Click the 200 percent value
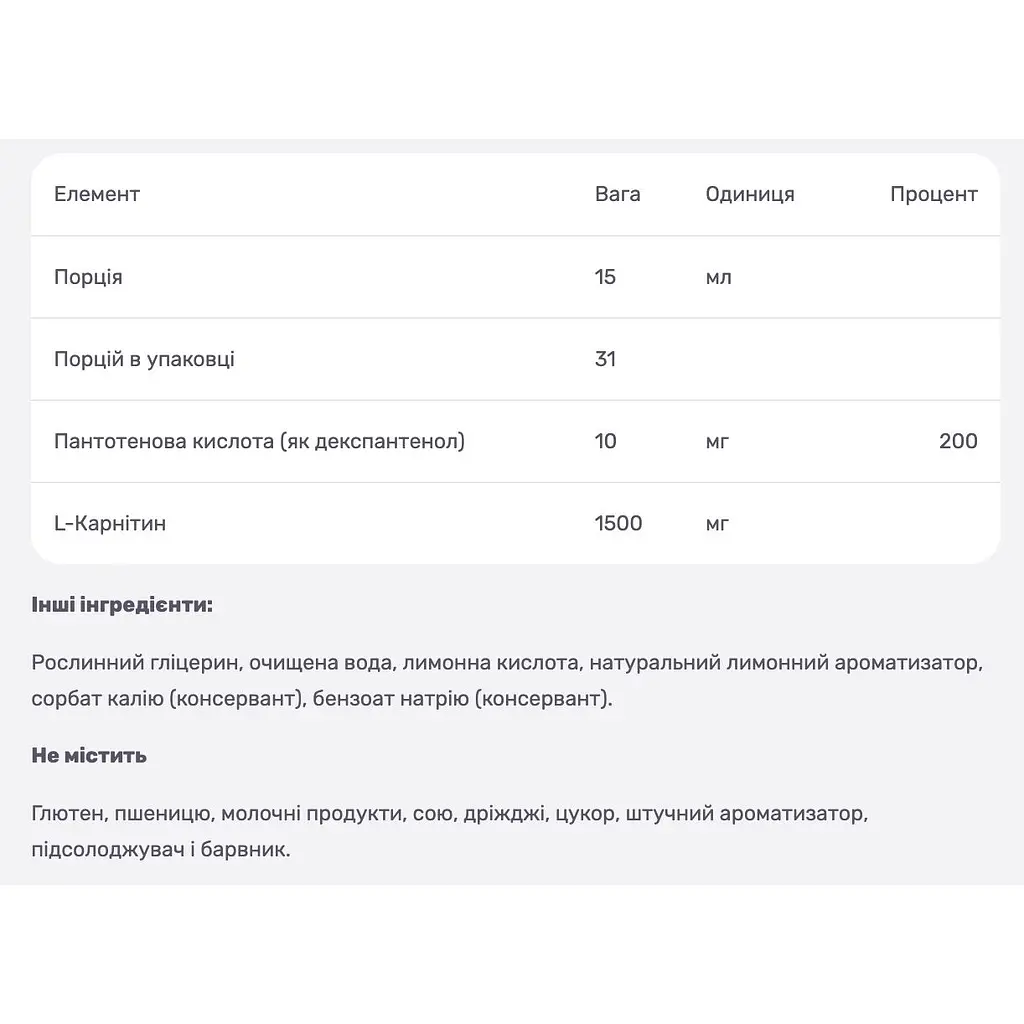 (958, 441)
